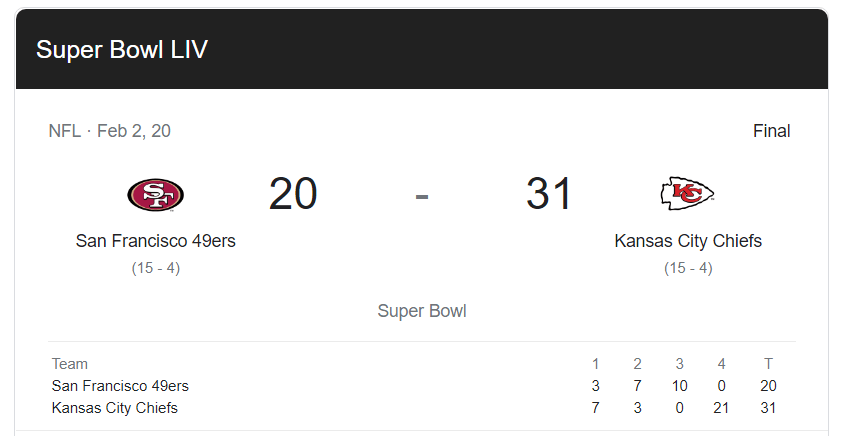Click the 49ers third quarter score 10
Image resolution: width=849 pixels, height=436 pixels.
click(x=679, y=386)
